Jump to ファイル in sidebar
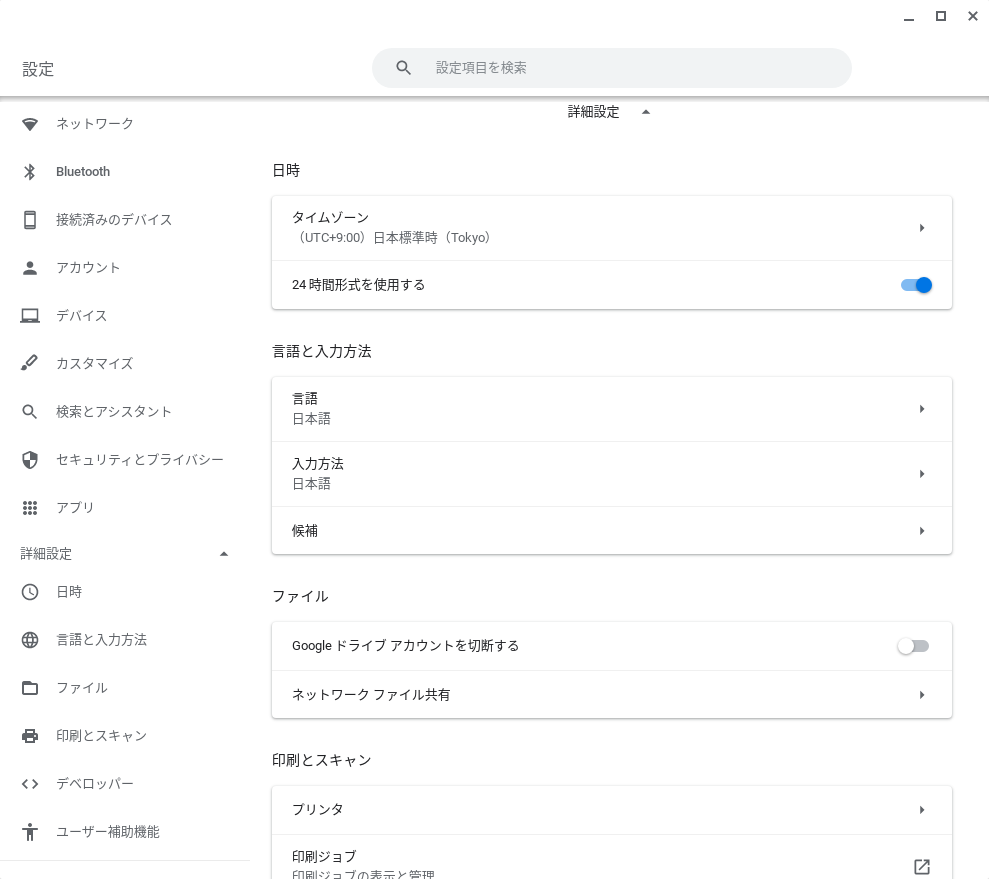 coord(81,688)
